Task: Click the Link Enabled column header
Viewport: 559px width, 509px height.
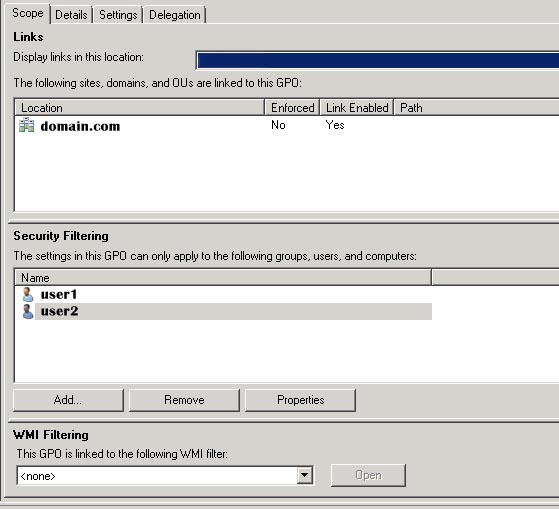Action: tap(357, 108)
